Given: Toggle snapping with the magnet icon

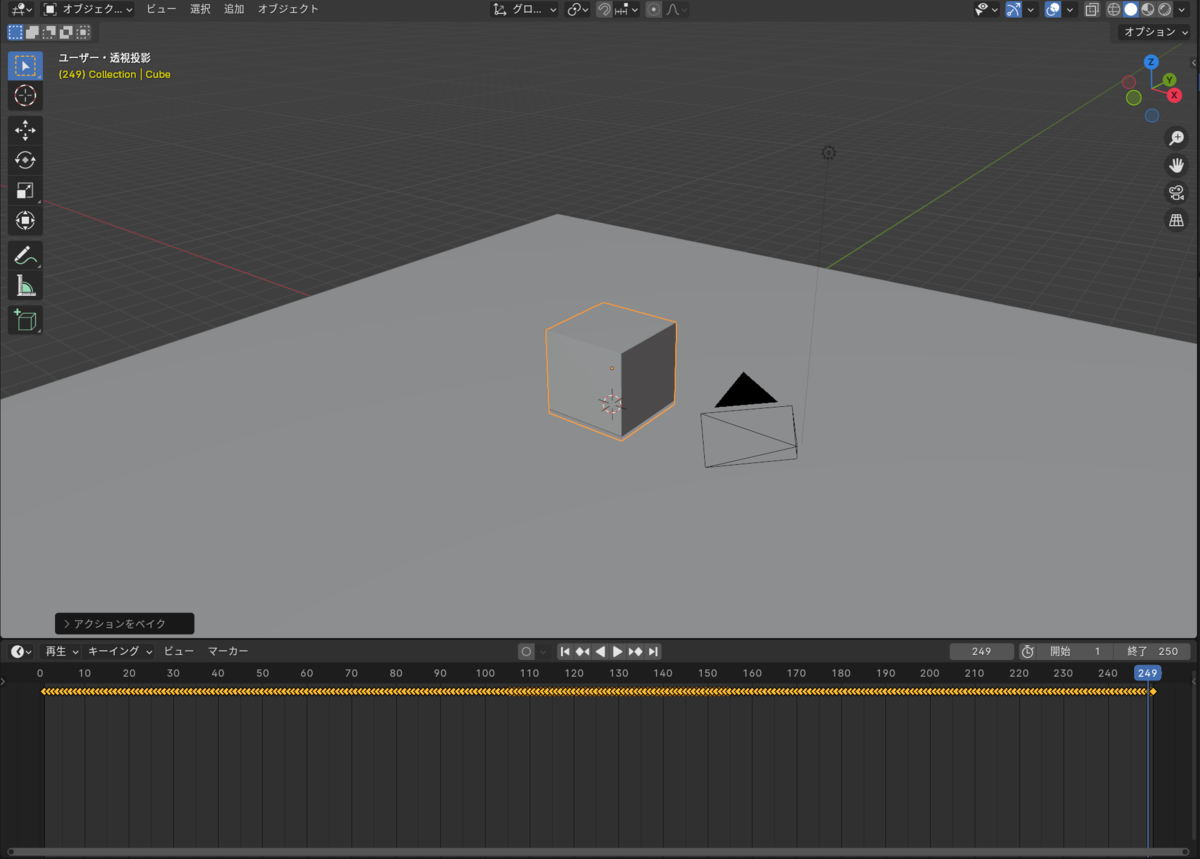Looking at the screenshot, I should (x=603, y=9).
